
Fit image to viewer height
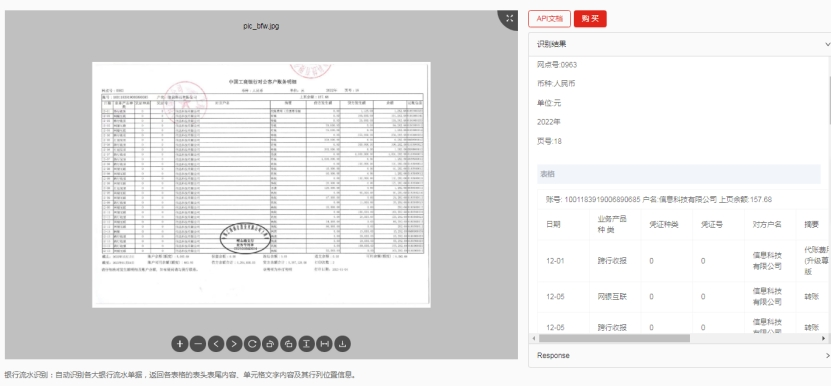306,344
